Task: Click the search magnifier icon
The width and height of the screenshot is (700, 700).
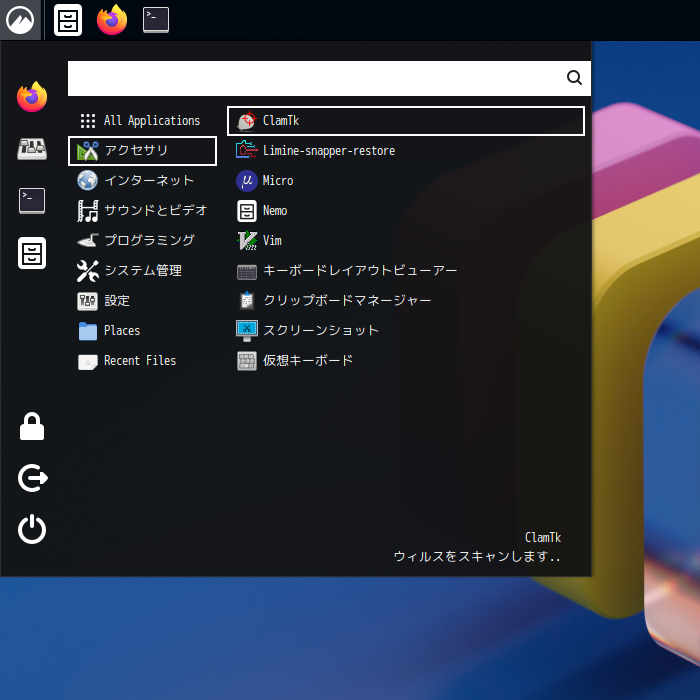Action: click(574, 78)
